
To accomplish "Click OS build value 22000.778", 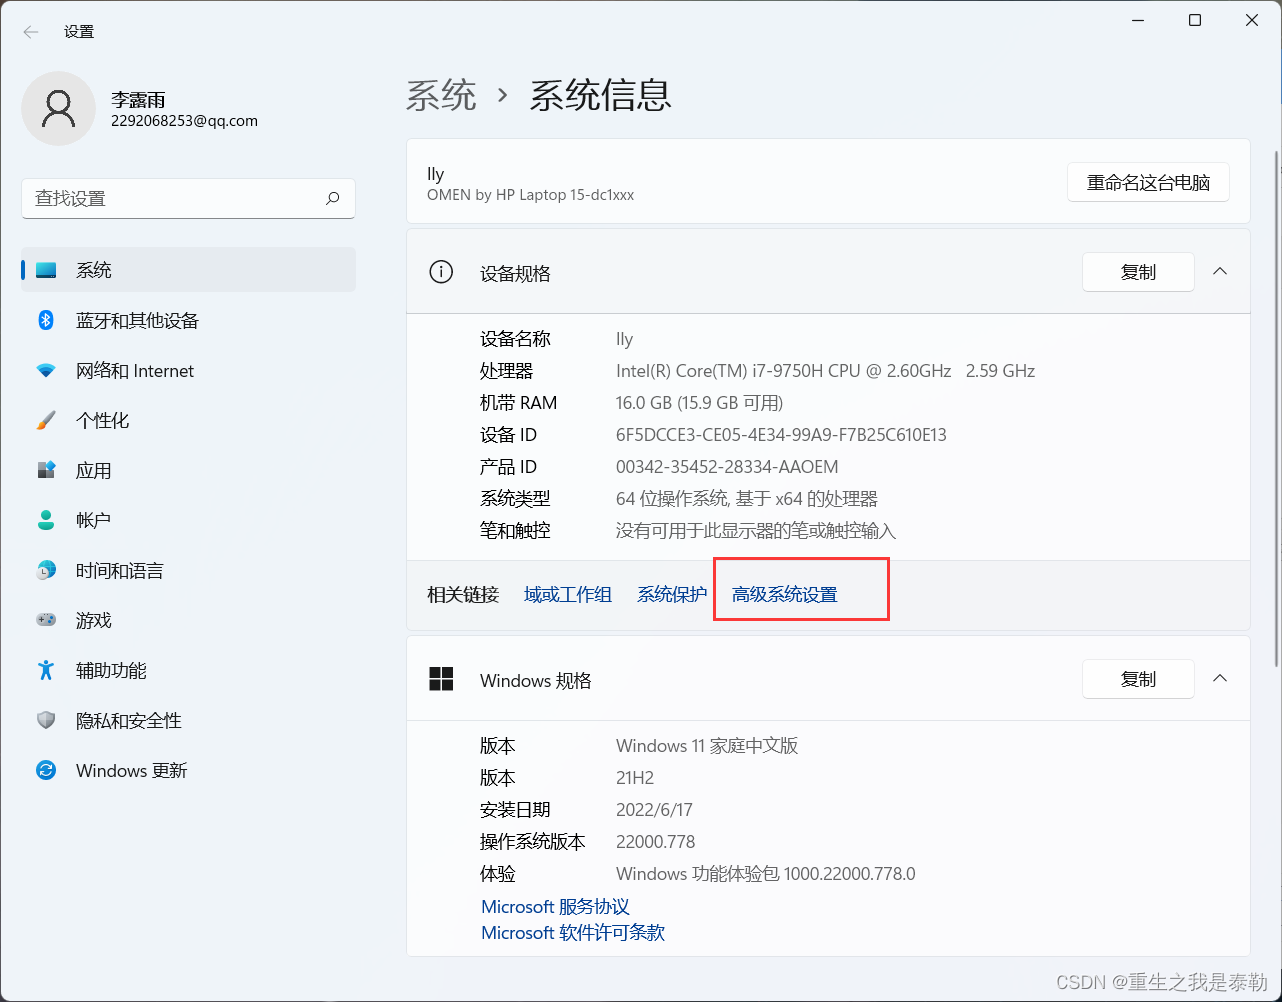I will (655, 842).
